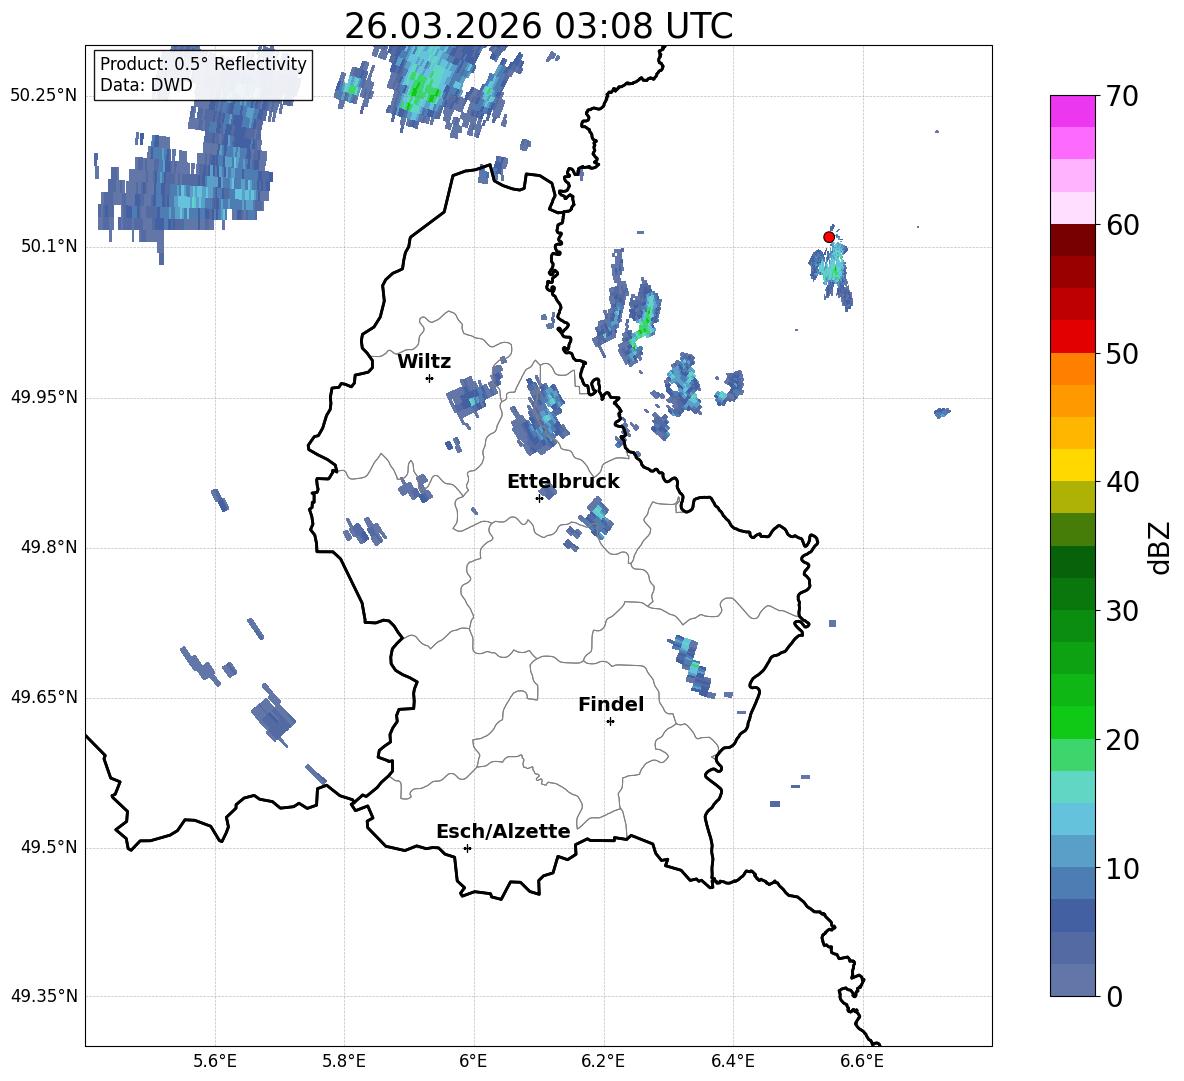This screenshot has width=1184, height=1081.
Task: Select the Findel city label
Action: (x=611, y=704)
